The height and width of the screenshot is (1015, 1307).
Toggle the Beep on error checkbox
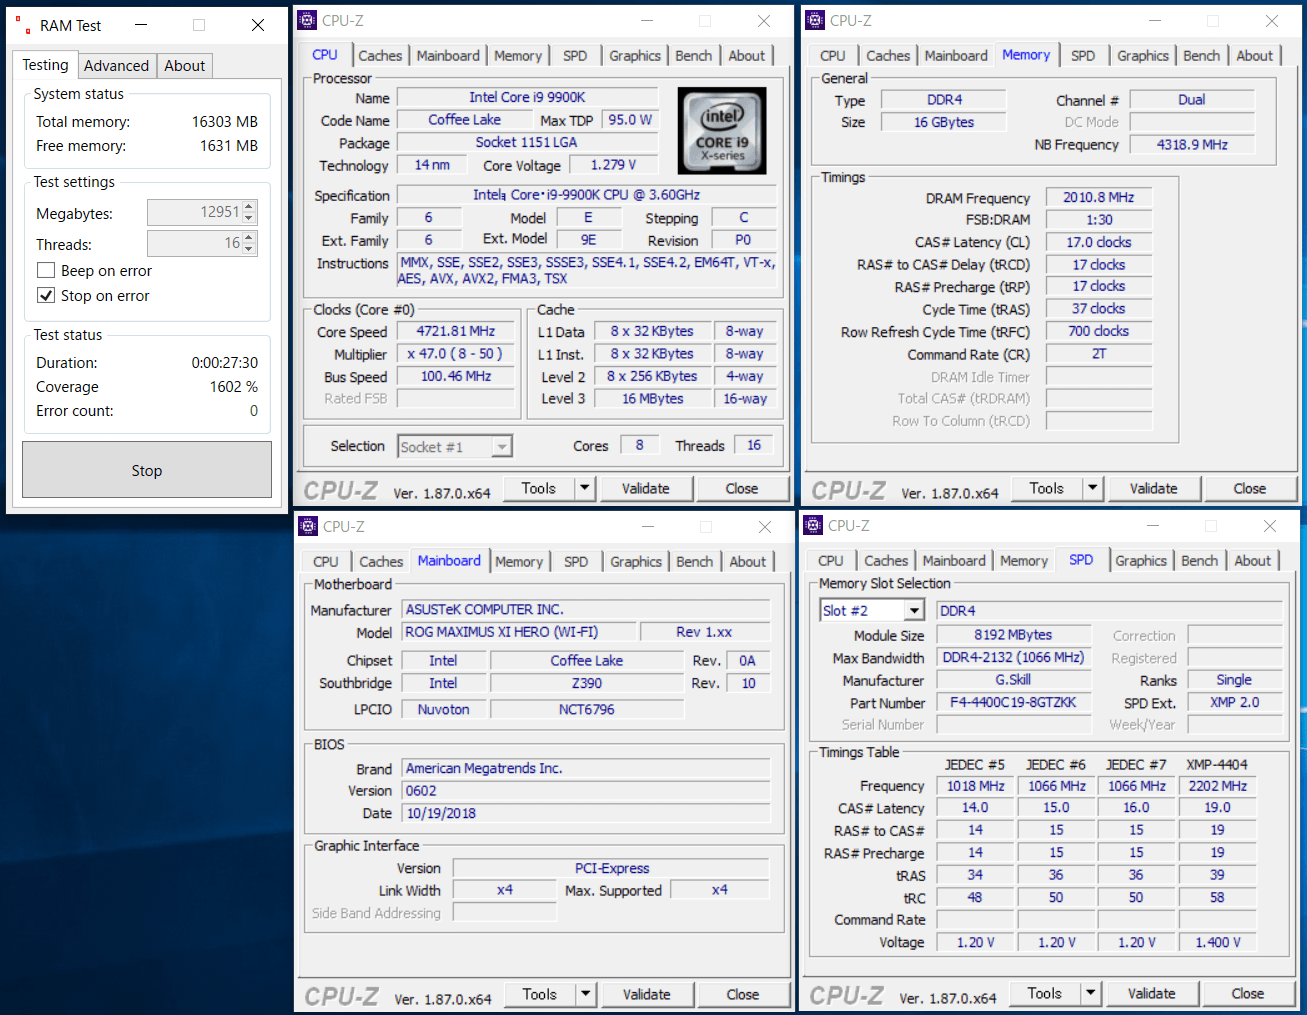(45, 270)
